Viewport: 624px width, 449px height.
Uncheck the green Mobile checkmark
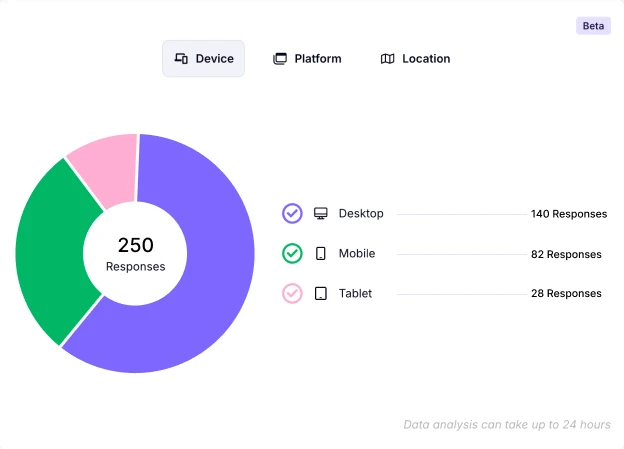click(x=292, y=254)
